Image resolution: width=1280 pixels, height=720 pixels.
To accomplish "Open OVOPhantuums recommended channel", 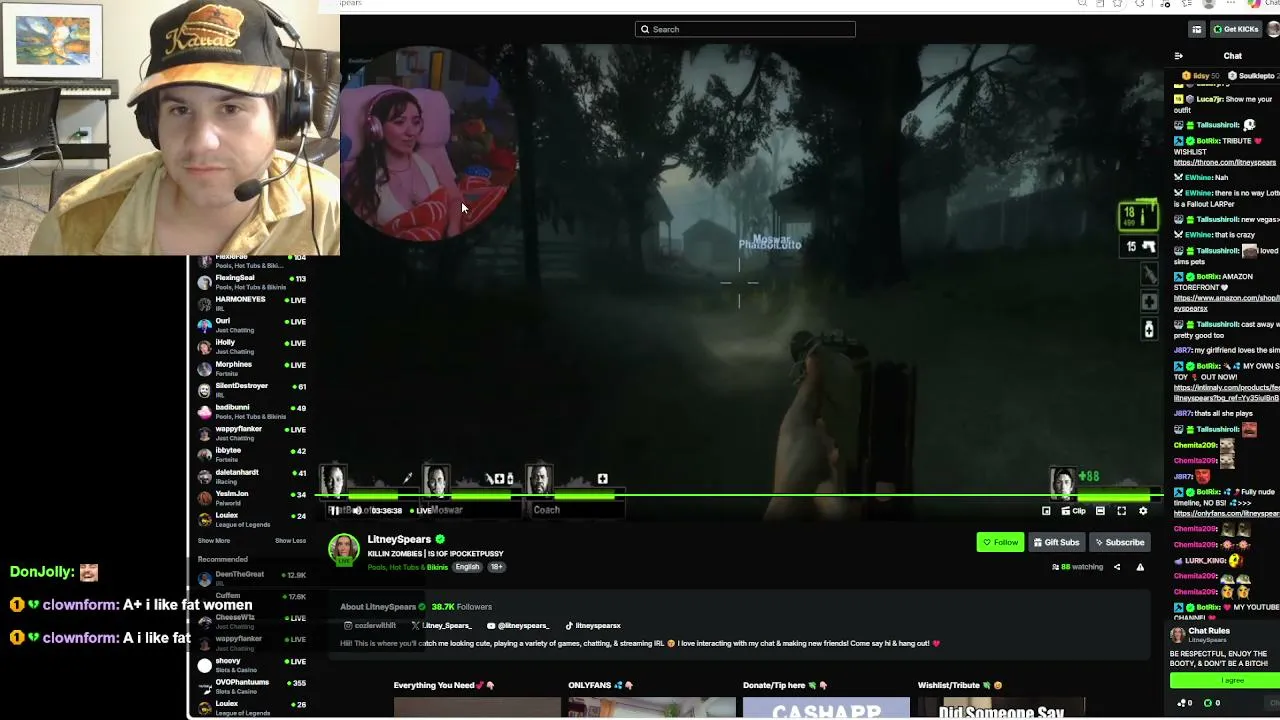I will (252, 686).
